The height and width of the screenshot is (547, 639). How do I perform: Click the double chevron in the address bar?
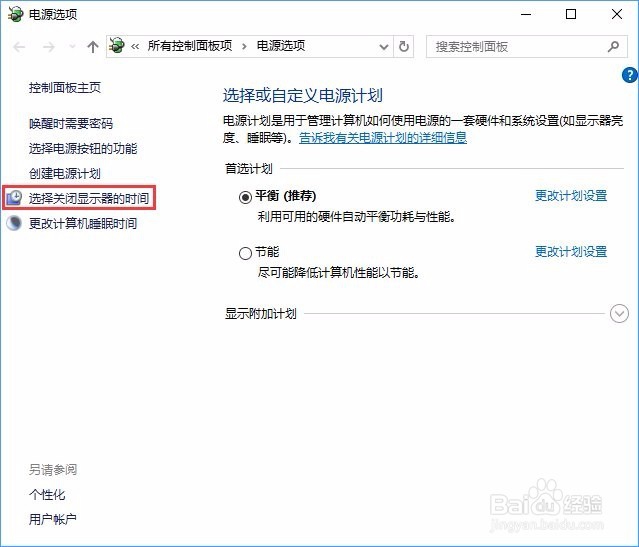tap(135, 46)
